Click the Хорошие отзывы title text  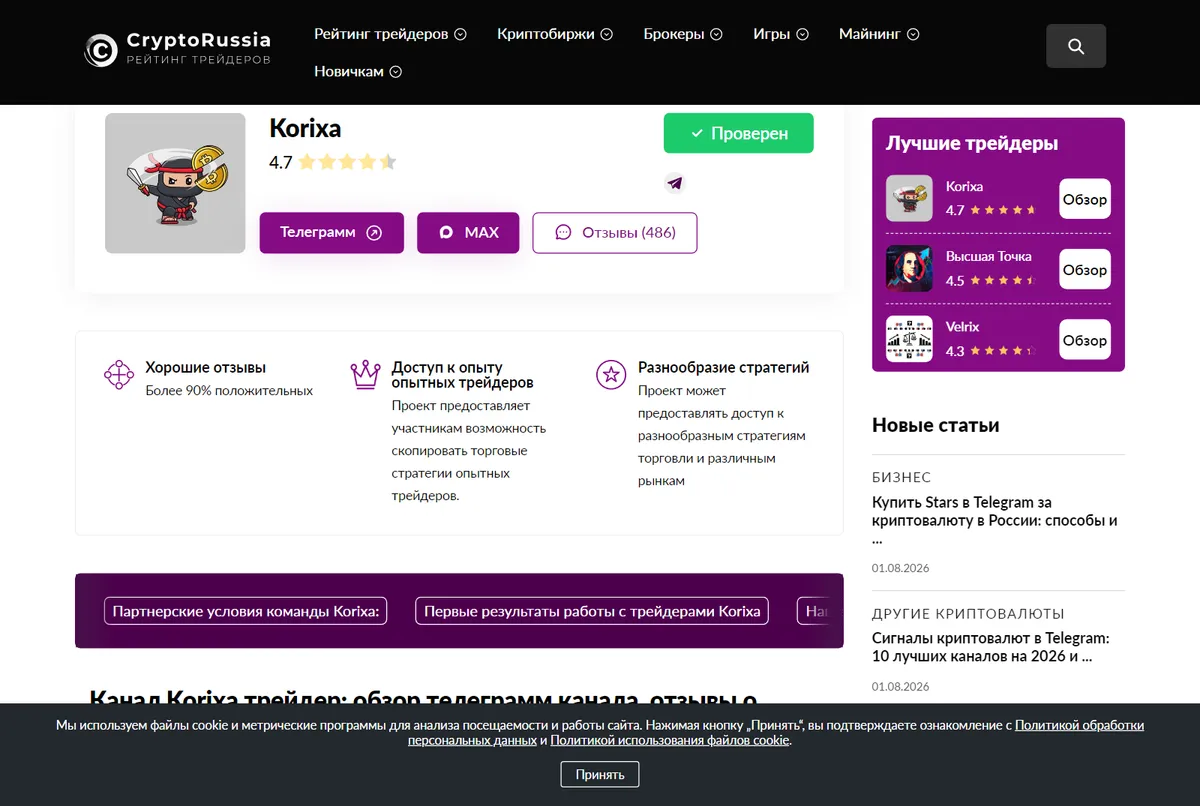pos(206,367)
